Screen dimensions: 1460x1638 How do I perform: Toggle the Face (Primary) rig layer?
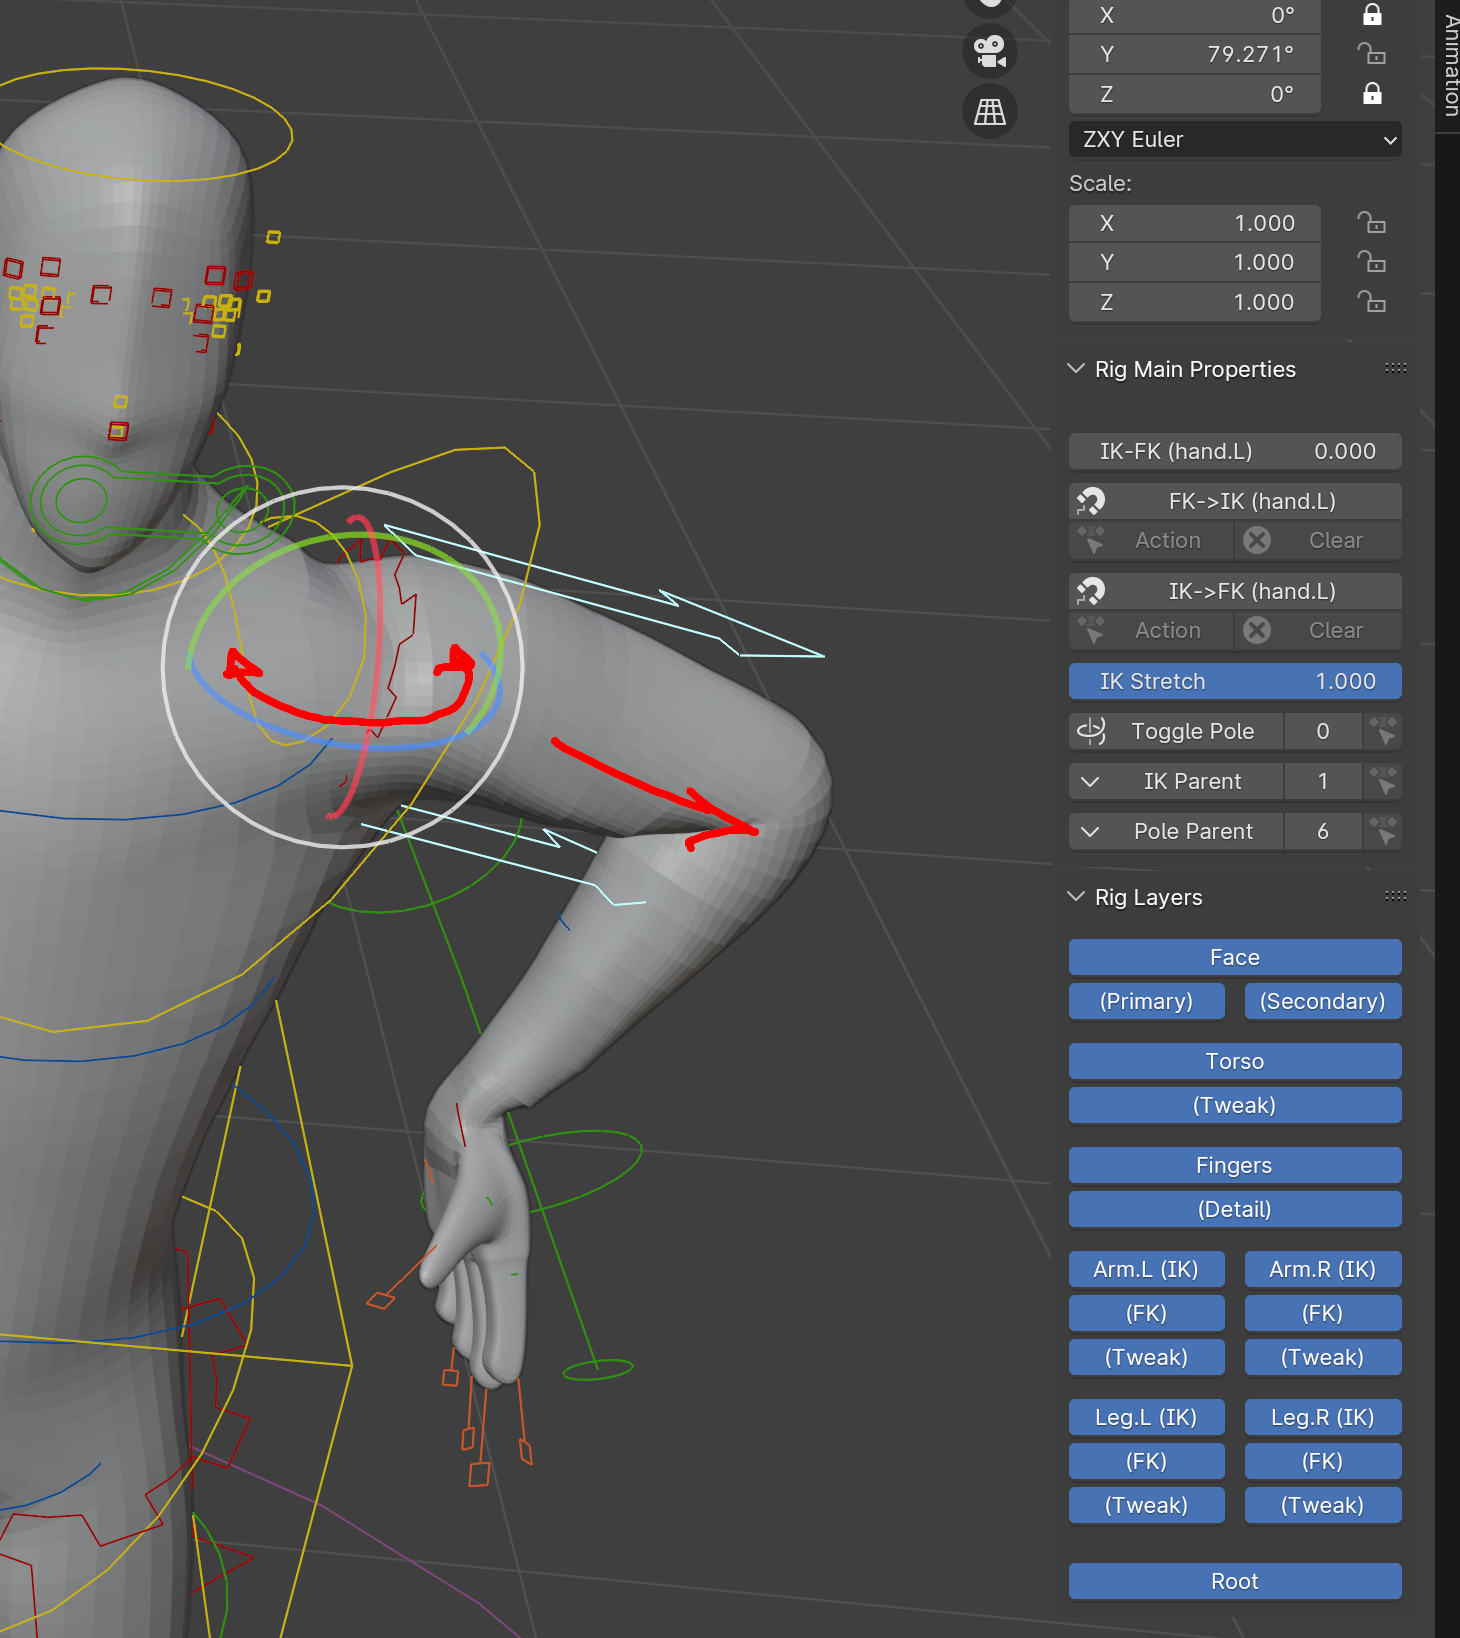click(1147, 1001)
